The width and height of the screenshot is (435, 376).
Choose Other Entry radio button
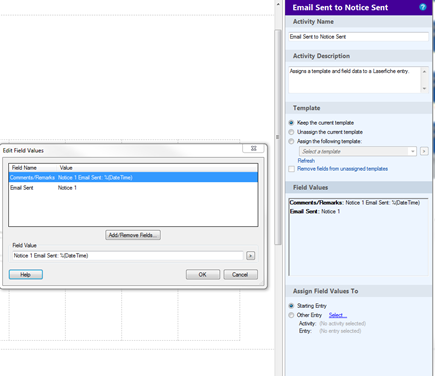click(x=291, y=315)
